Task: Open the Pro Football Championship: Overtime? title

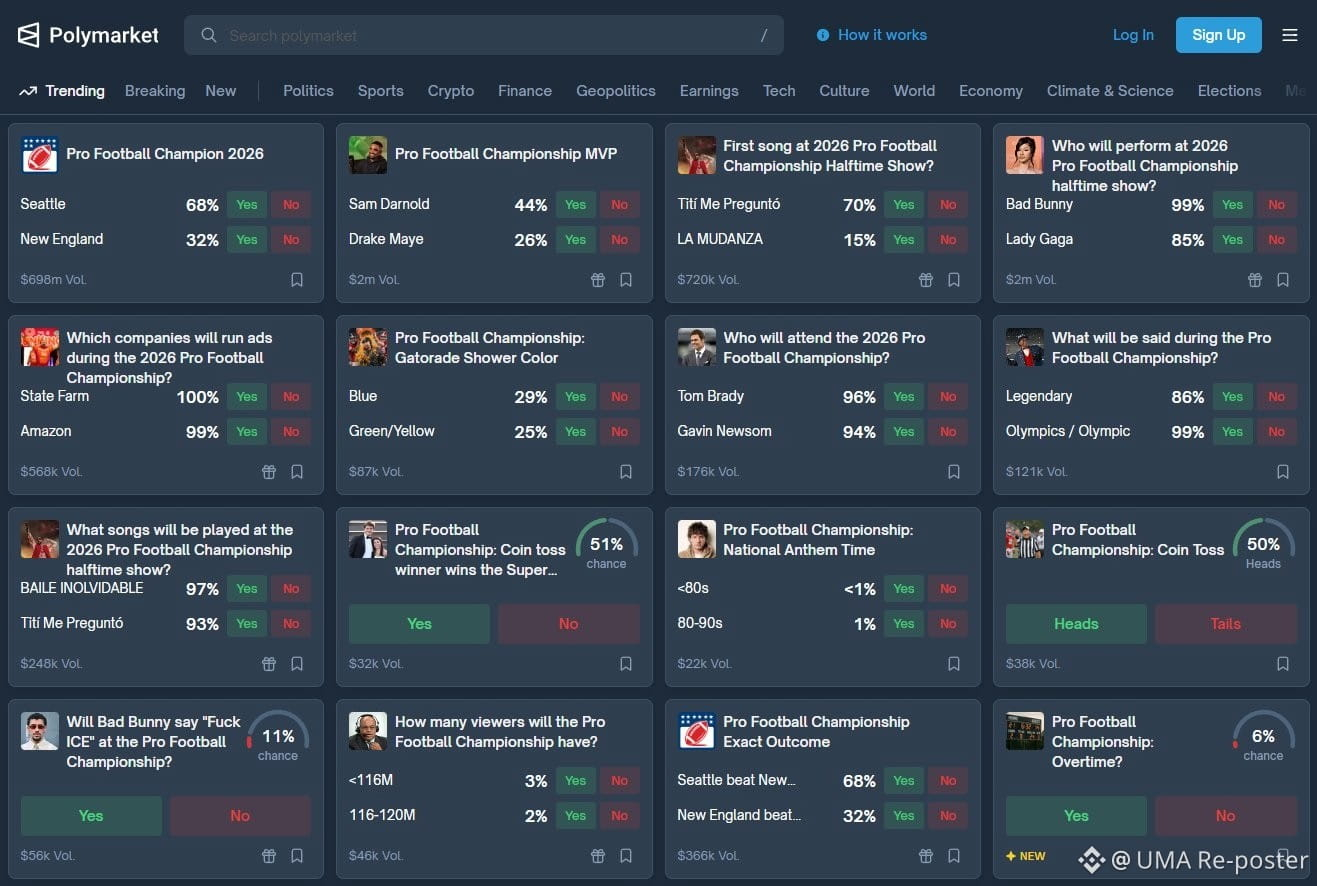Action: tap(1103, 741)
